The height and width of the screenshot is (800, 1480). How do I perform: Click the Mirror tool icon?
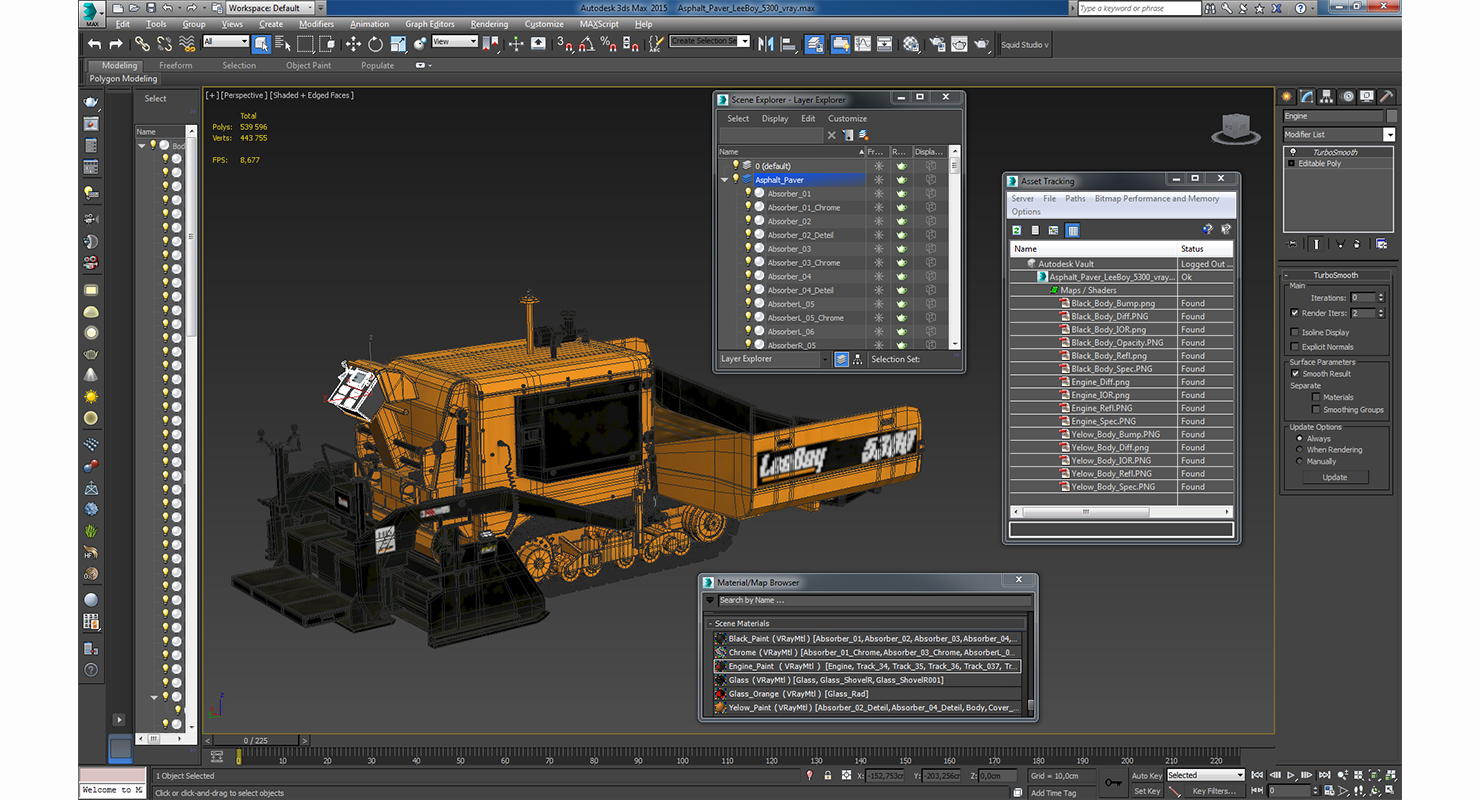click(x=766, y=44)
